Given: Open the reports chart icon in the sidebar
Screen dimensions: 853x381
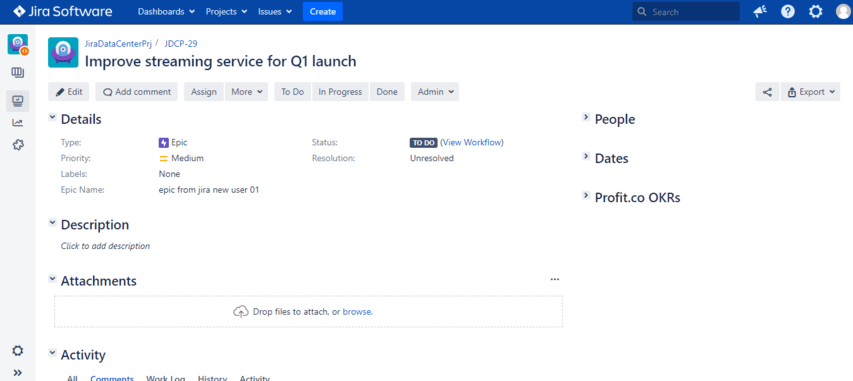Looking at the screenshot, I should [x=17, y=123].
